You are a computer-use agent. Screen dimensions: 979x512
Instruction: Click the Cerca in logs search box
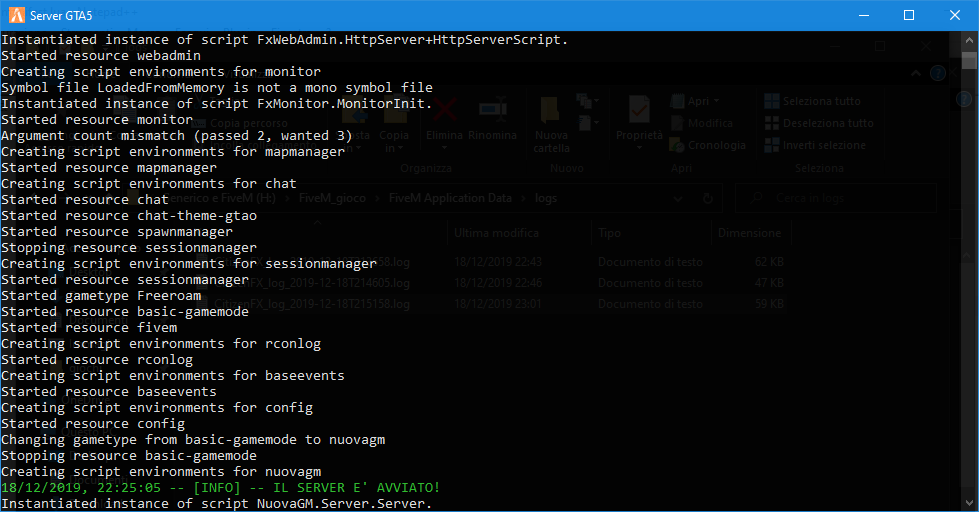click(x=836, y=198)
